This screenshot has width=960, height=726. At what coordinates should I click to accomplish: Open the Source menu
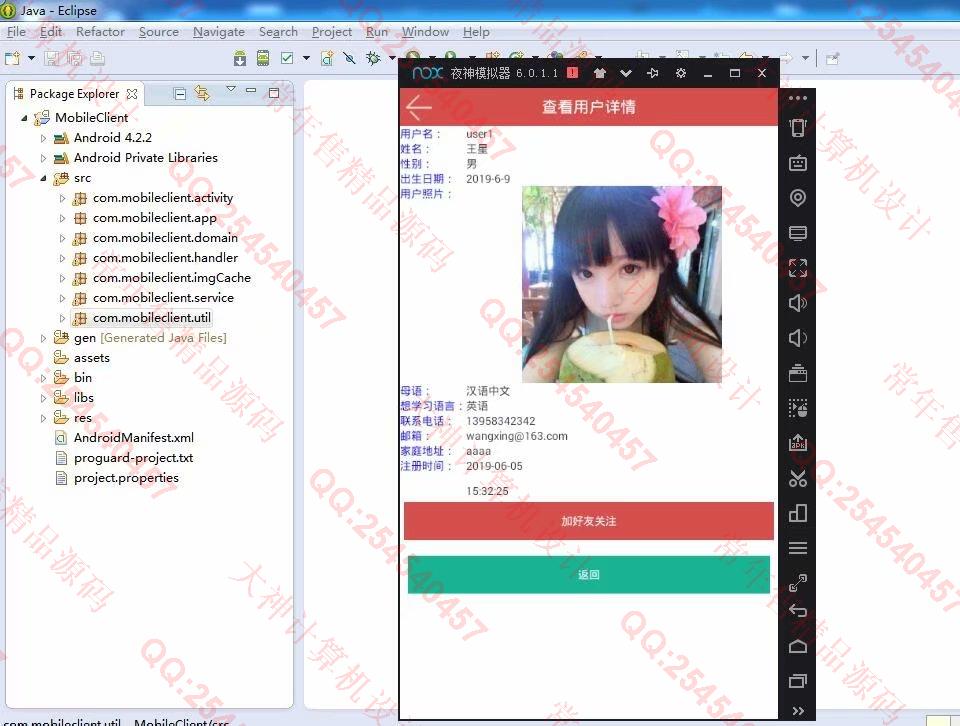click(x=159, y=32)
